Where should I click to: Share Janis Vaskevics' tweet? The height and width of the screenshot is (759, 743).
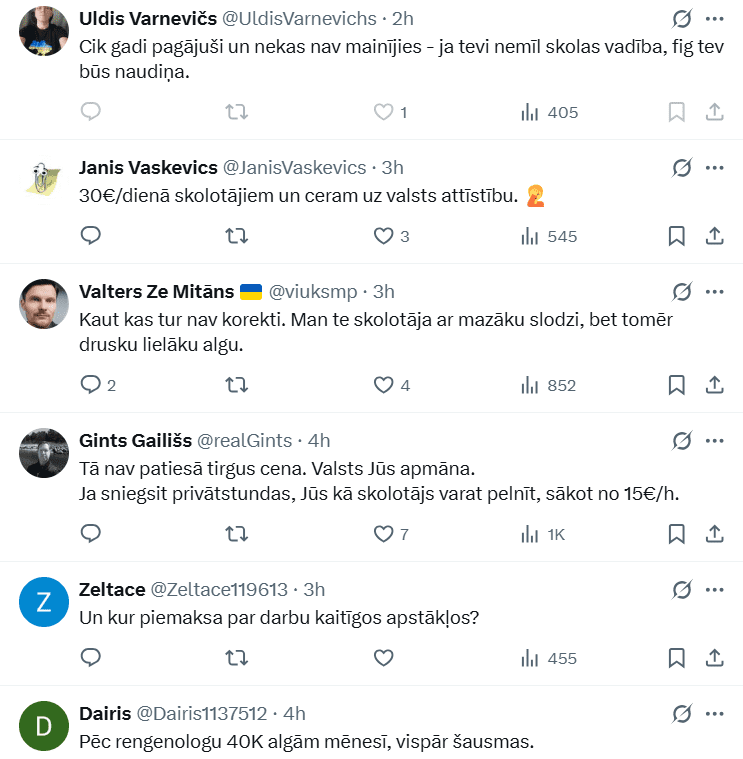point(715,236)
